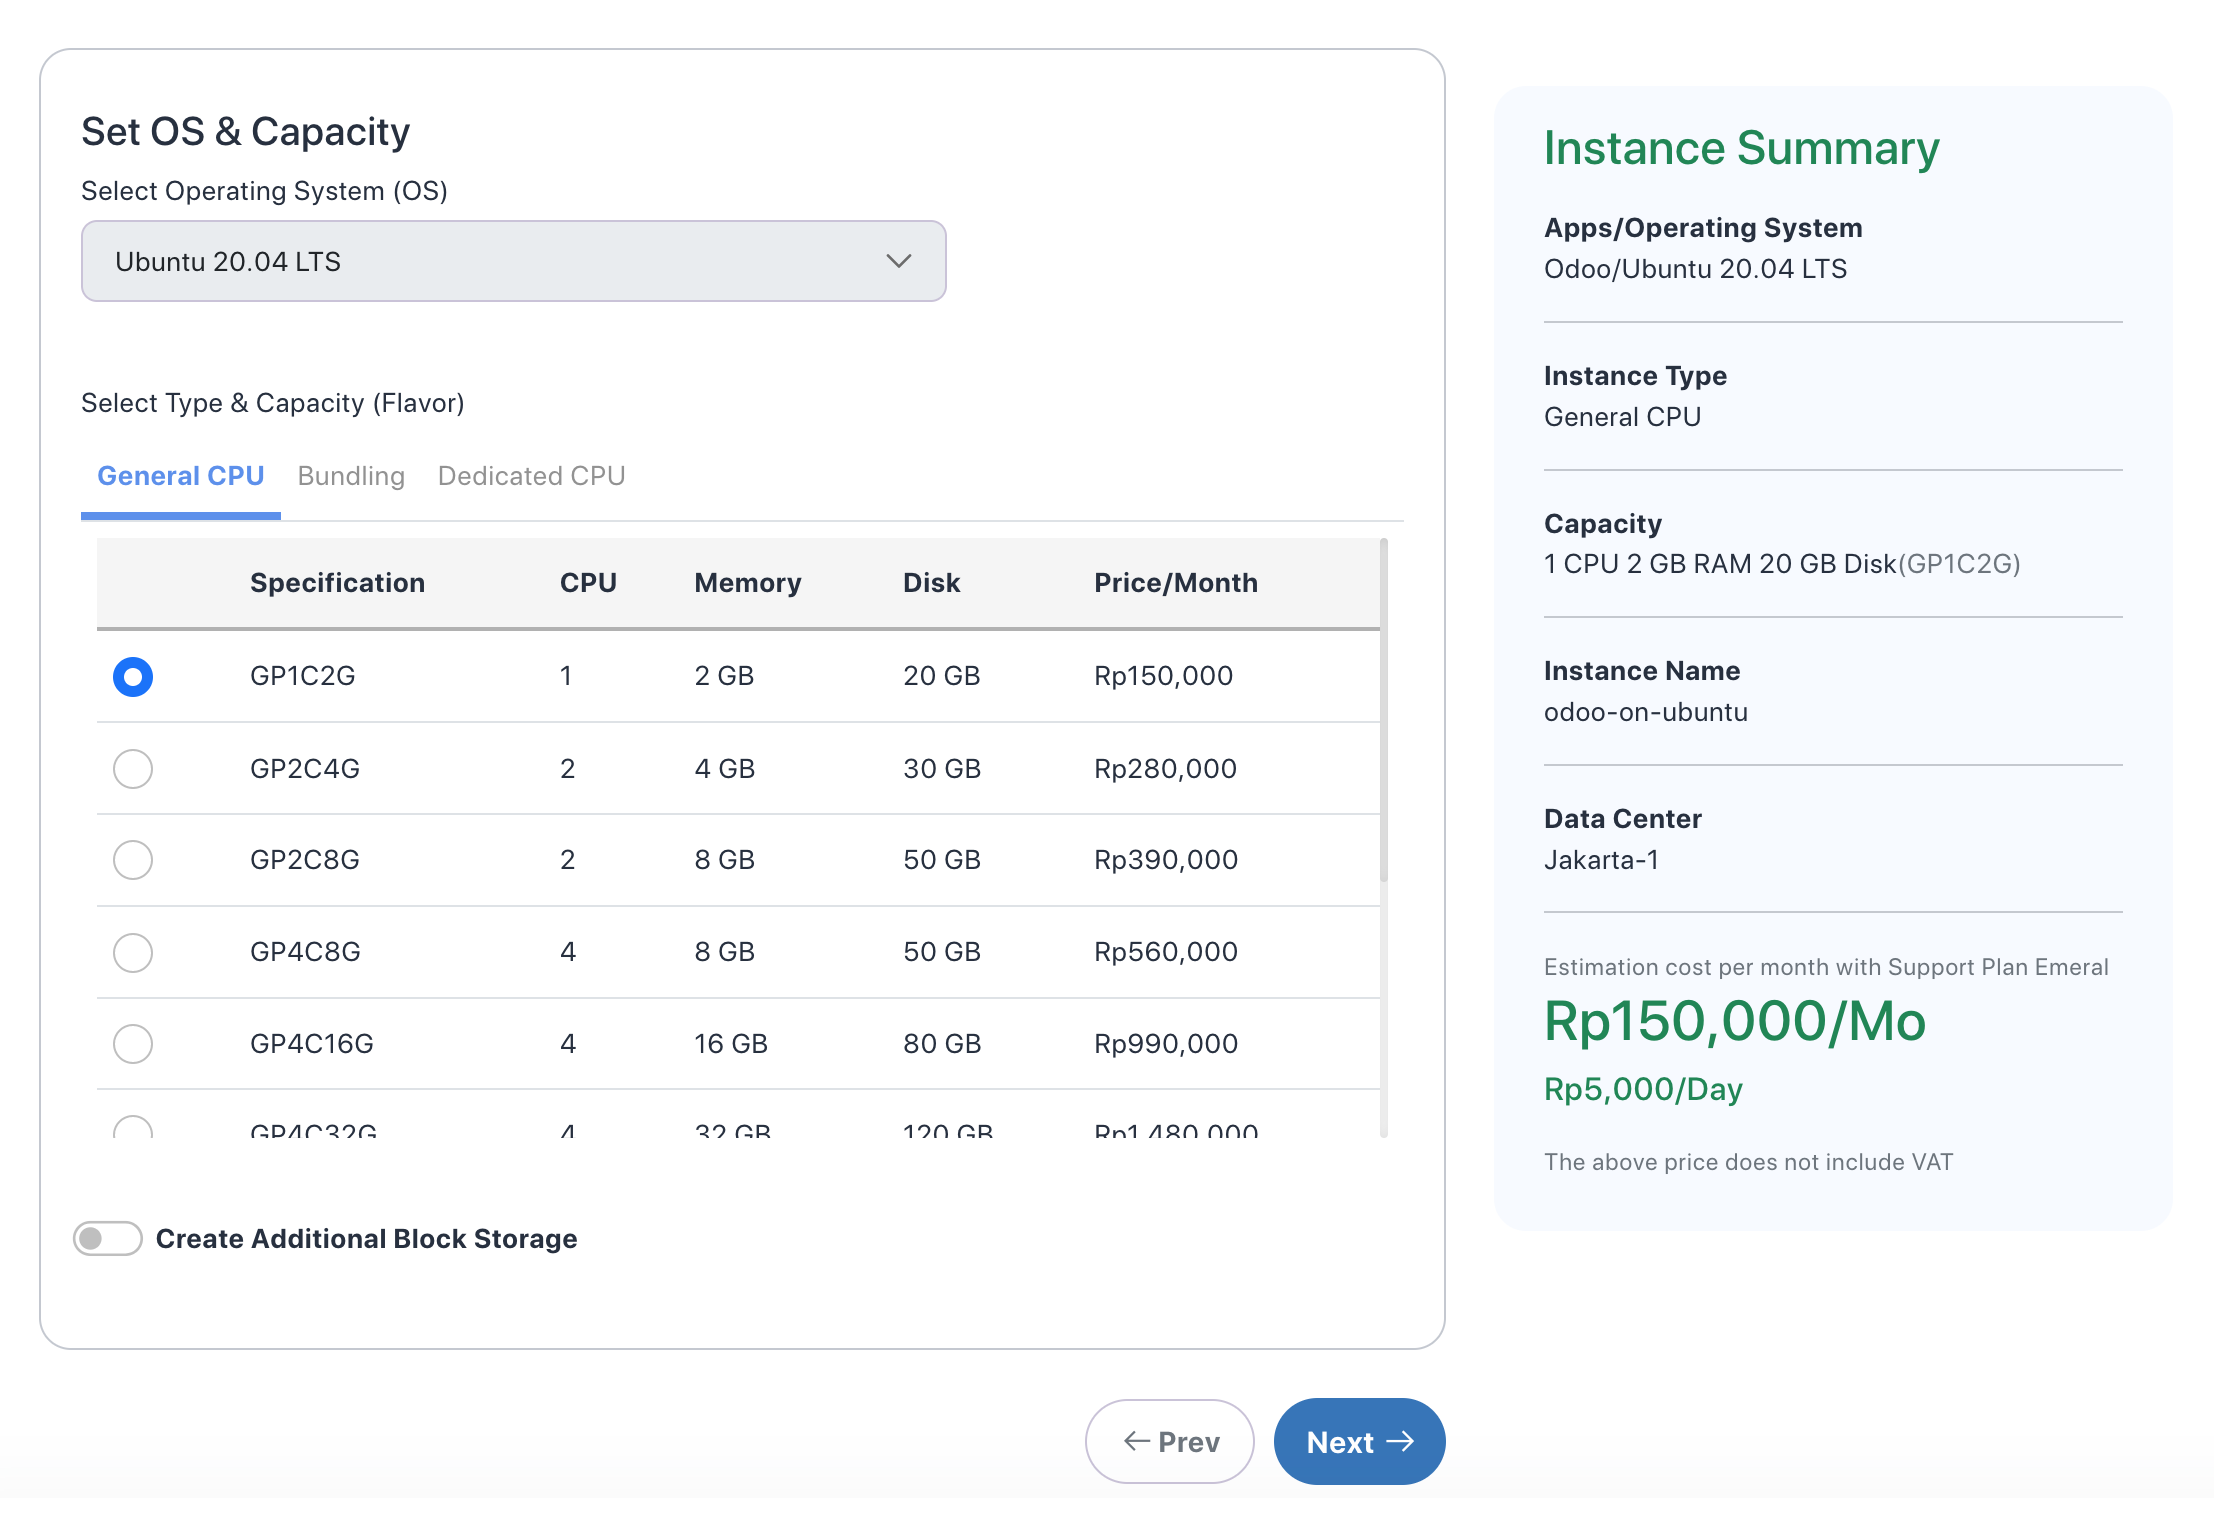The width and height of the screenshot is (2214, 1514).
Task: Enable Create Additional Block Storage
Action: (106, 1238)
